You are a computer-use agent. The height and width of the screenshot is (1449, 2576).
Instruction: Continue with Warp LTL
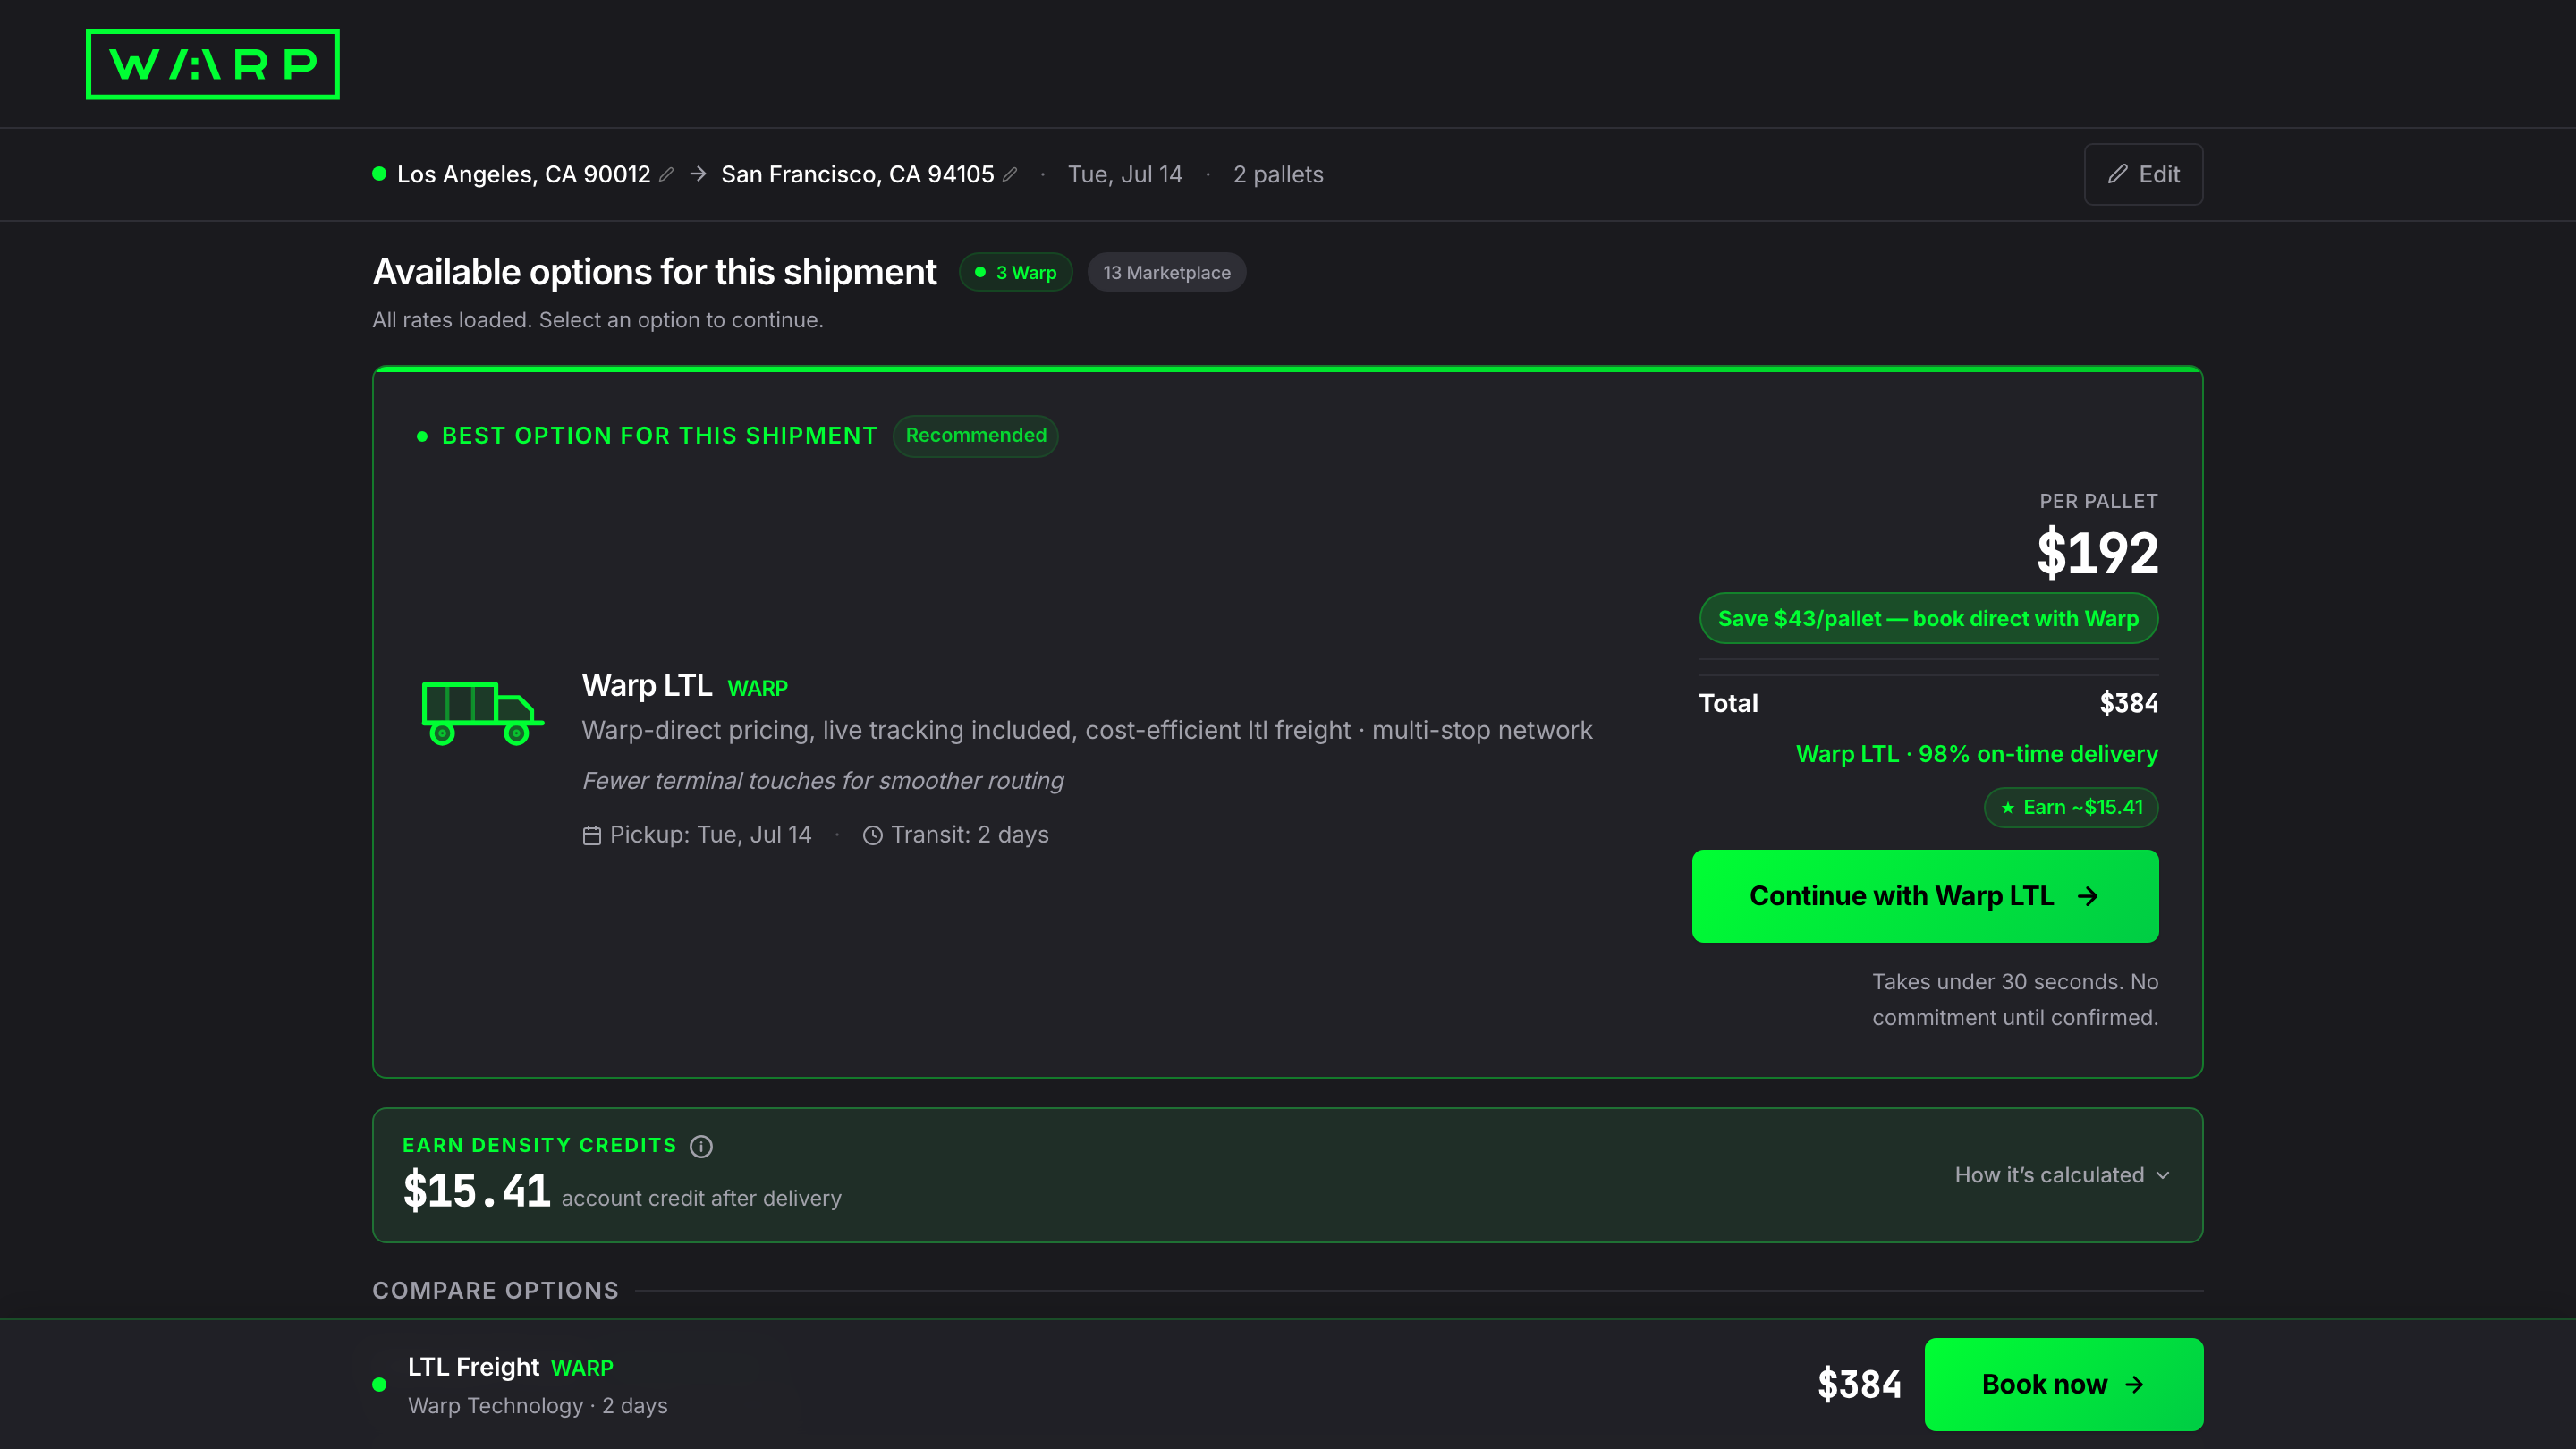(1925, 896)
